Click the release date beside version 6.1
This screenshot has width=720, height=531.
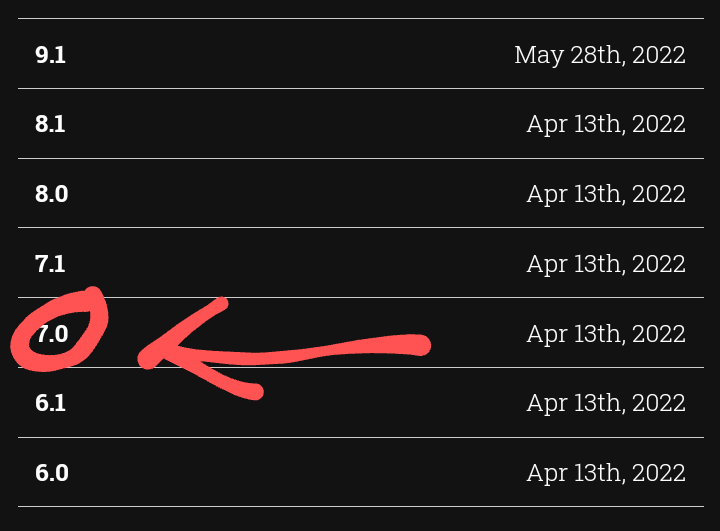(x=606, y=403)
